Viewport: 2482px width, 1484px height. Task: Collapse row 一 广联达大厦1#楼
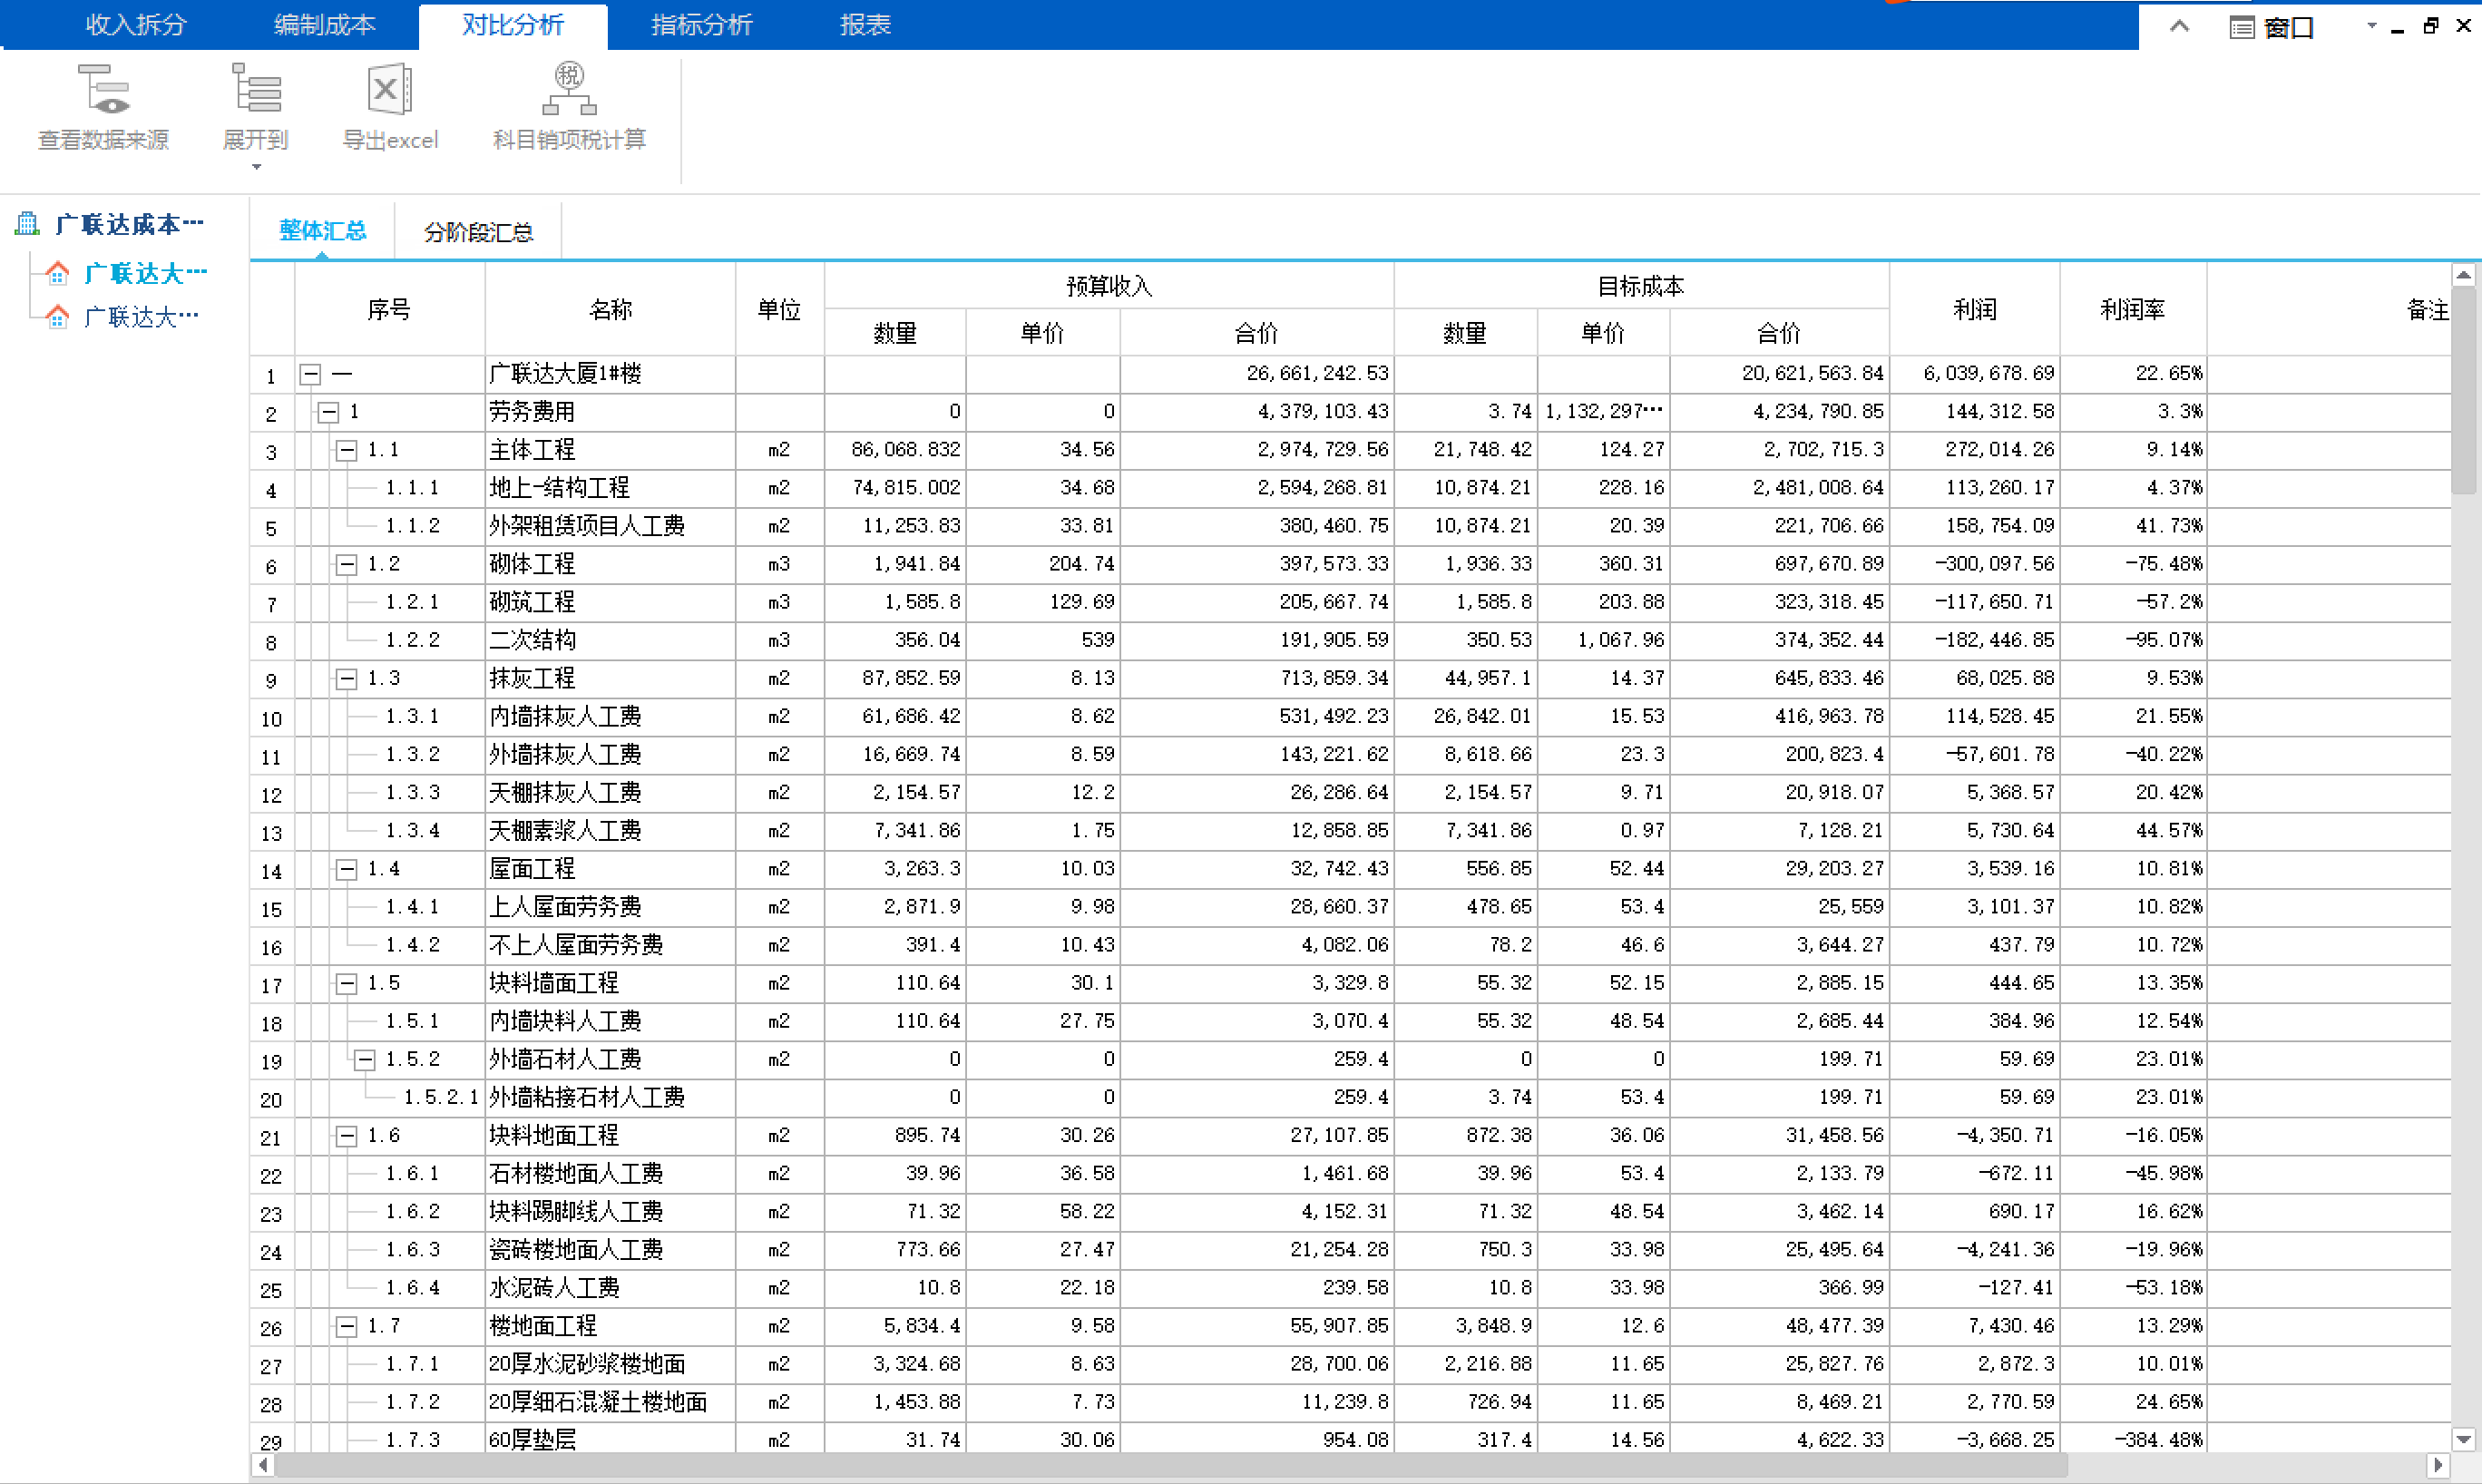(311, 374)
